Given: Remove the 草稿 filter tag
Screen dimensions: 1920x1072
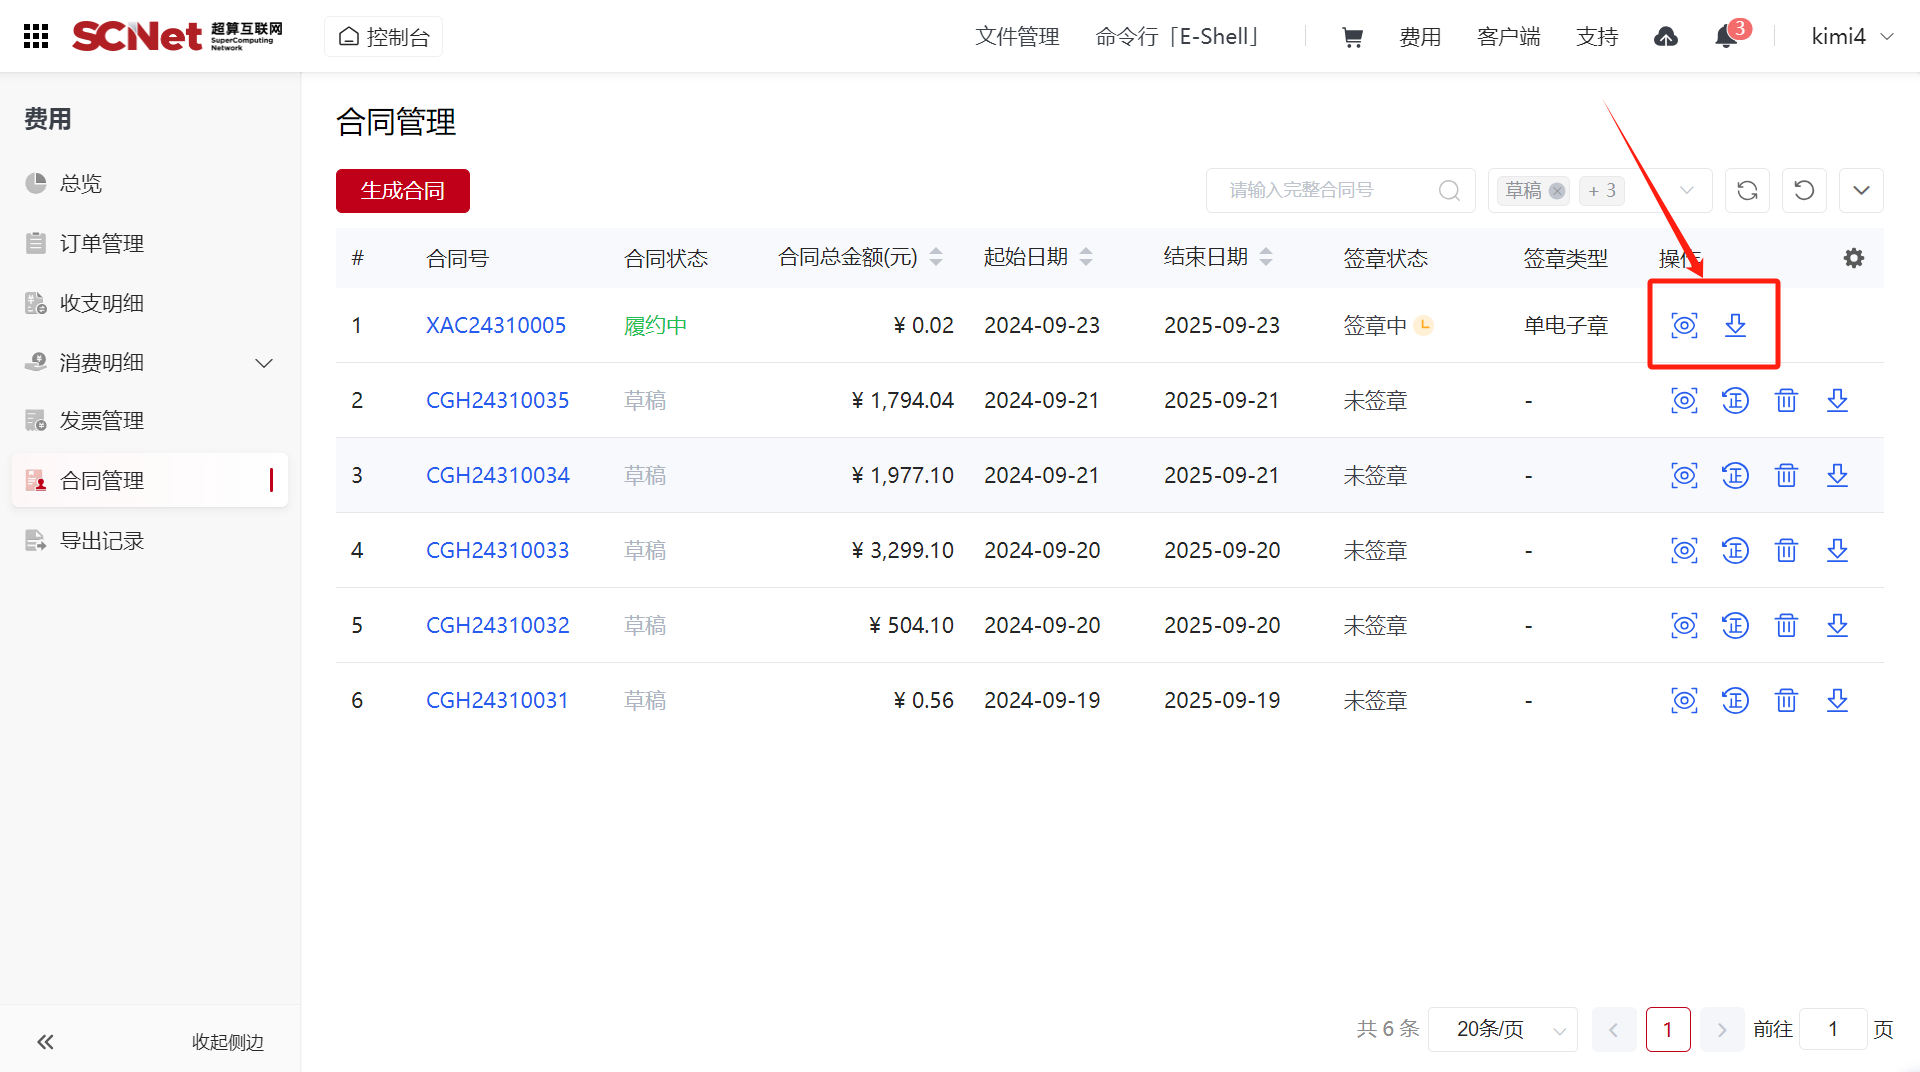Looking at the screenshot, I should coord(1557,191).
